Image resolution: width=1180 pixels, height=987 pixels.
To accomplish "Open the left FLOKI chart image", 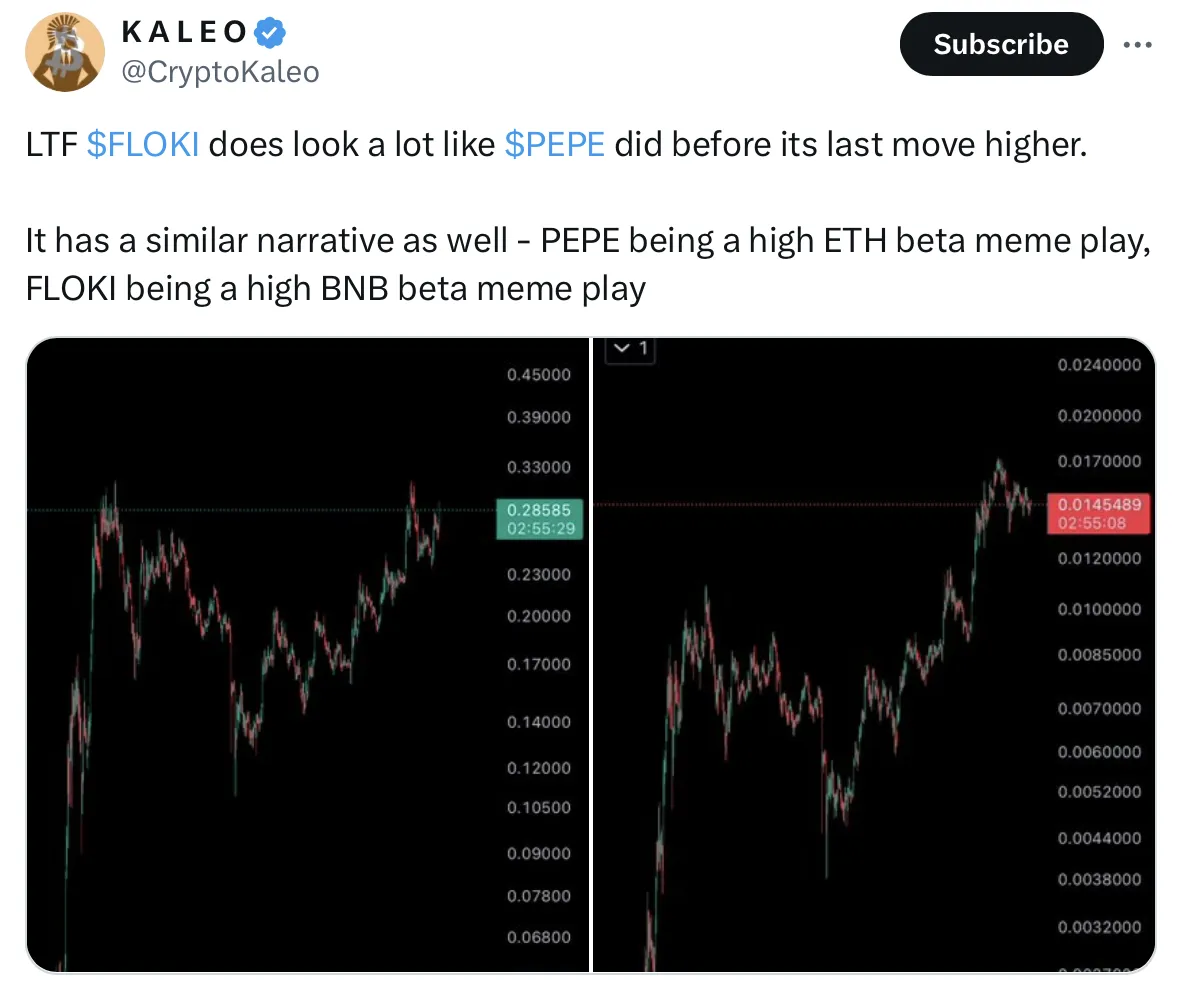I will (x=308, y=654).
